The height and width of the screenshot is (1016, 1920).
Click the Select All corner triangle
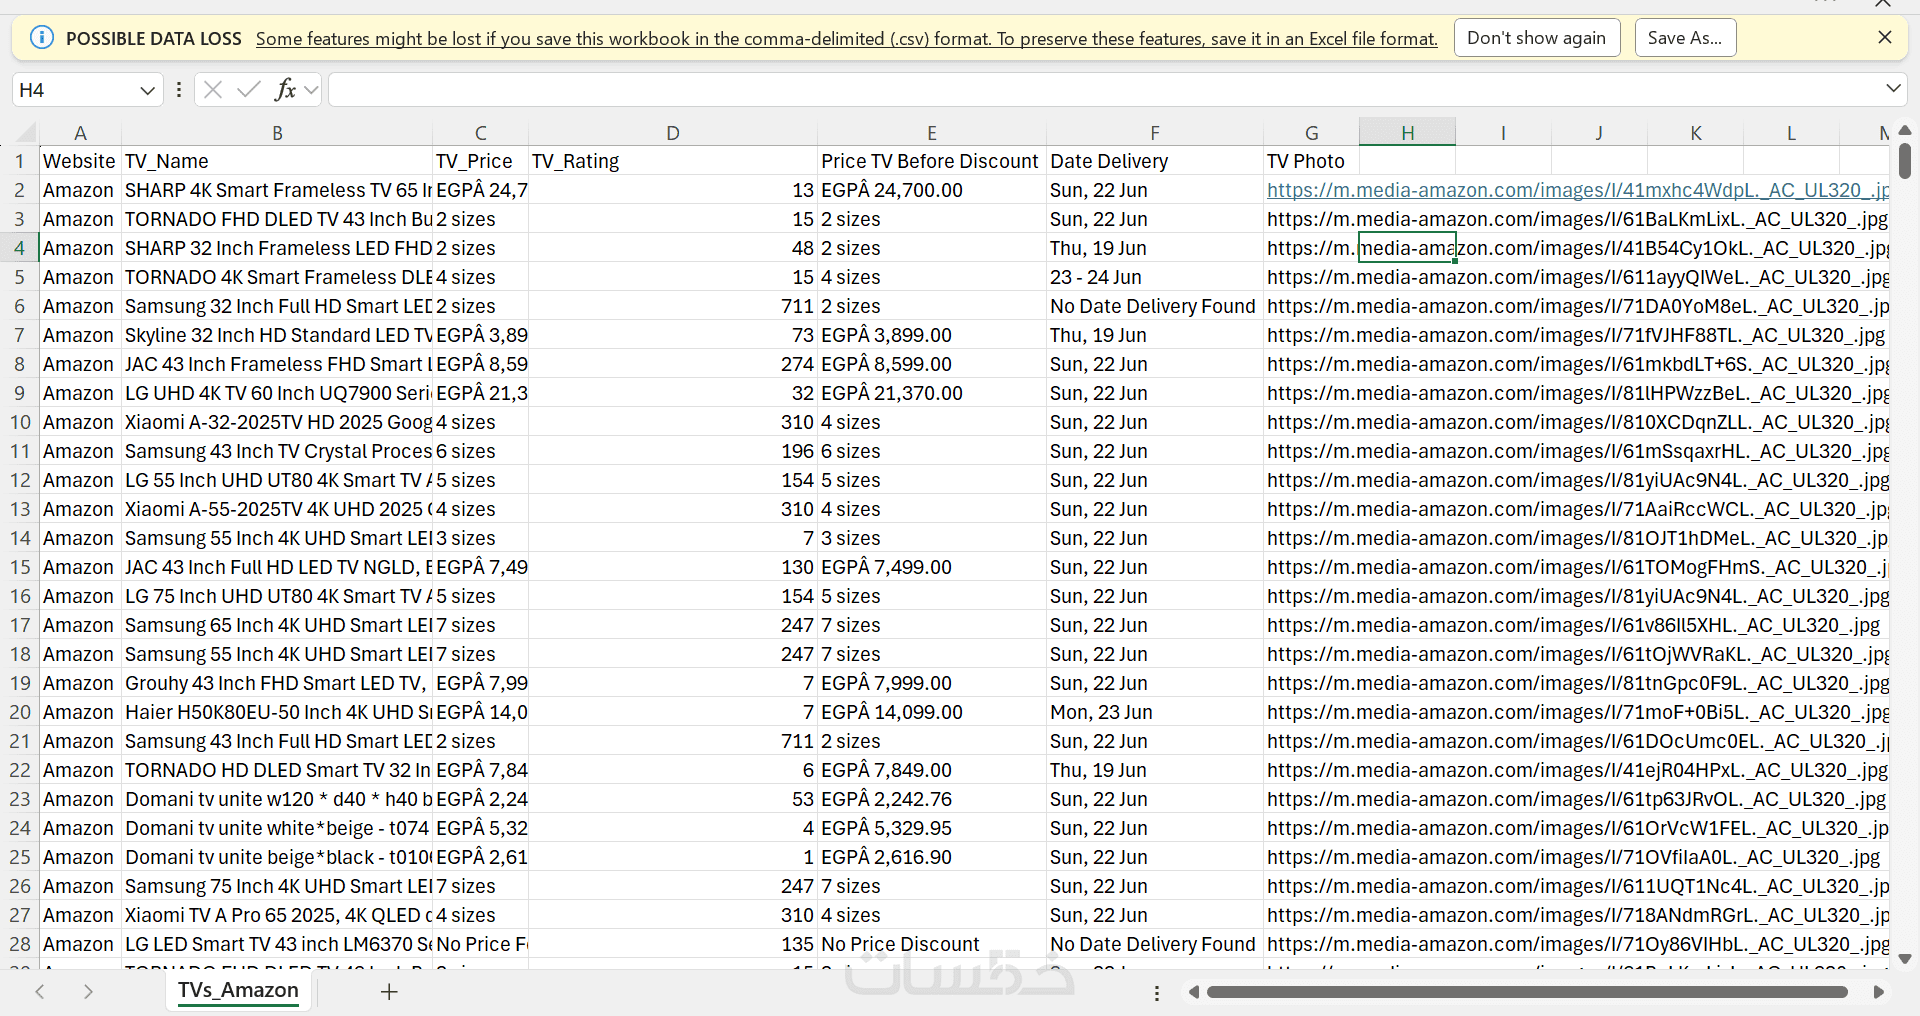(27, 133)
